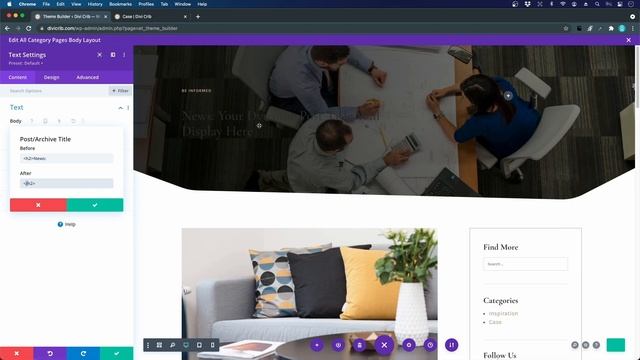Cancel dynamic content with the red X button
Image resolution: width=640 pixels, height=360 pixels.
pyautogui.click(x=38, y=205)
